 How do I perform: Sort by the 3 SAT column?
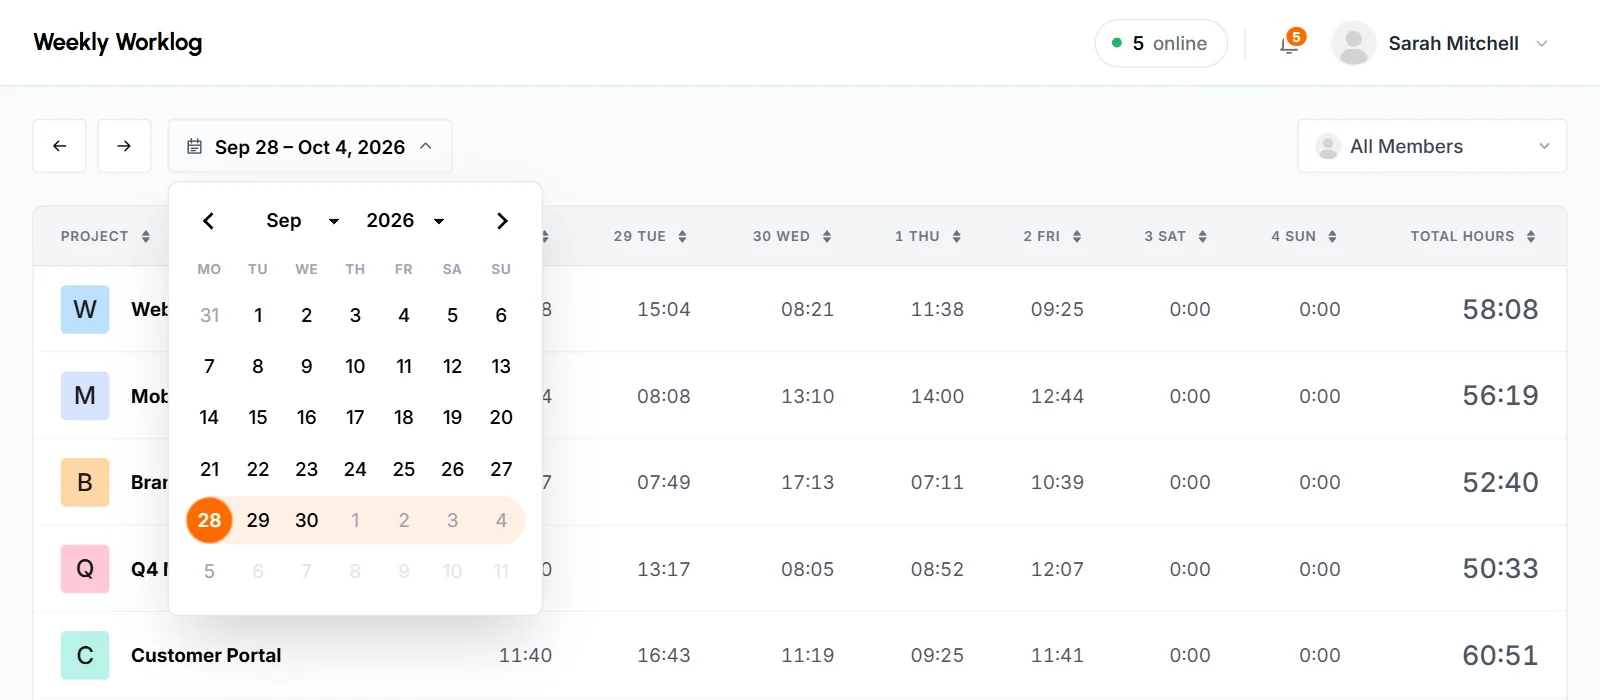click(1176, 237)
